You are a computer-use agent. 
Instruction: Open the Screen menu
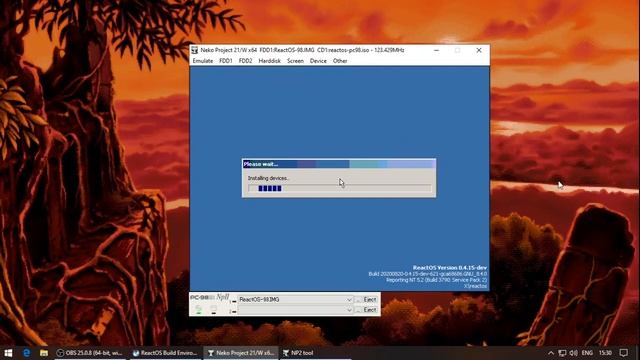(x=295, y=61)
